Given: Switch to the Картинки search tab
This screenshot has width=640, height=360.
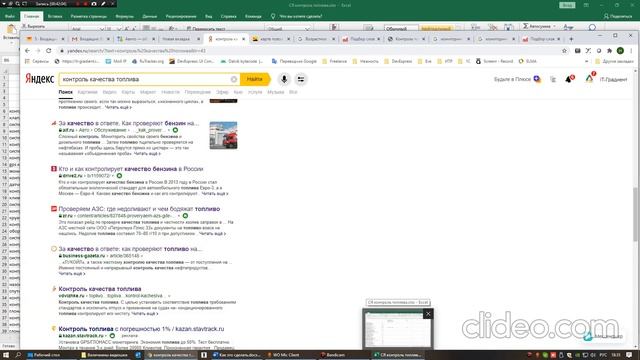Looking at the screenshot, I should pyautogui.click(x=87, y=92).
